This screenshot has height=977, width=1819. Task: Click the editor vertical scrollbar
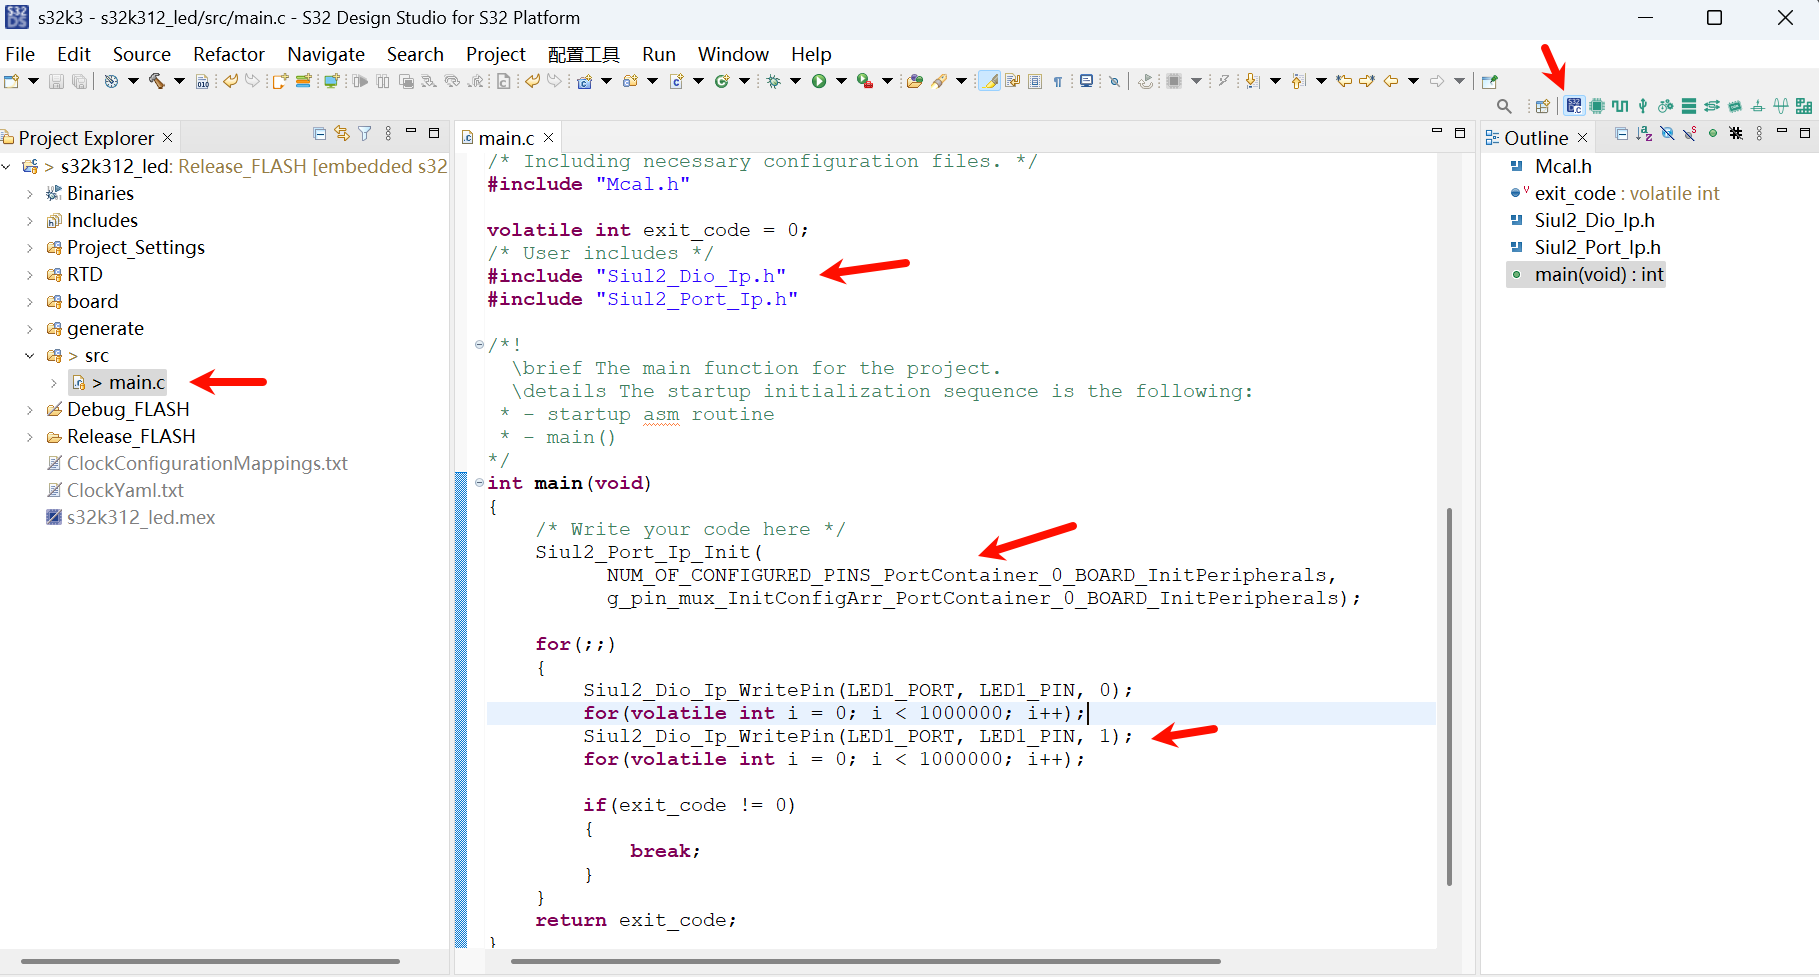(1448, 697)
